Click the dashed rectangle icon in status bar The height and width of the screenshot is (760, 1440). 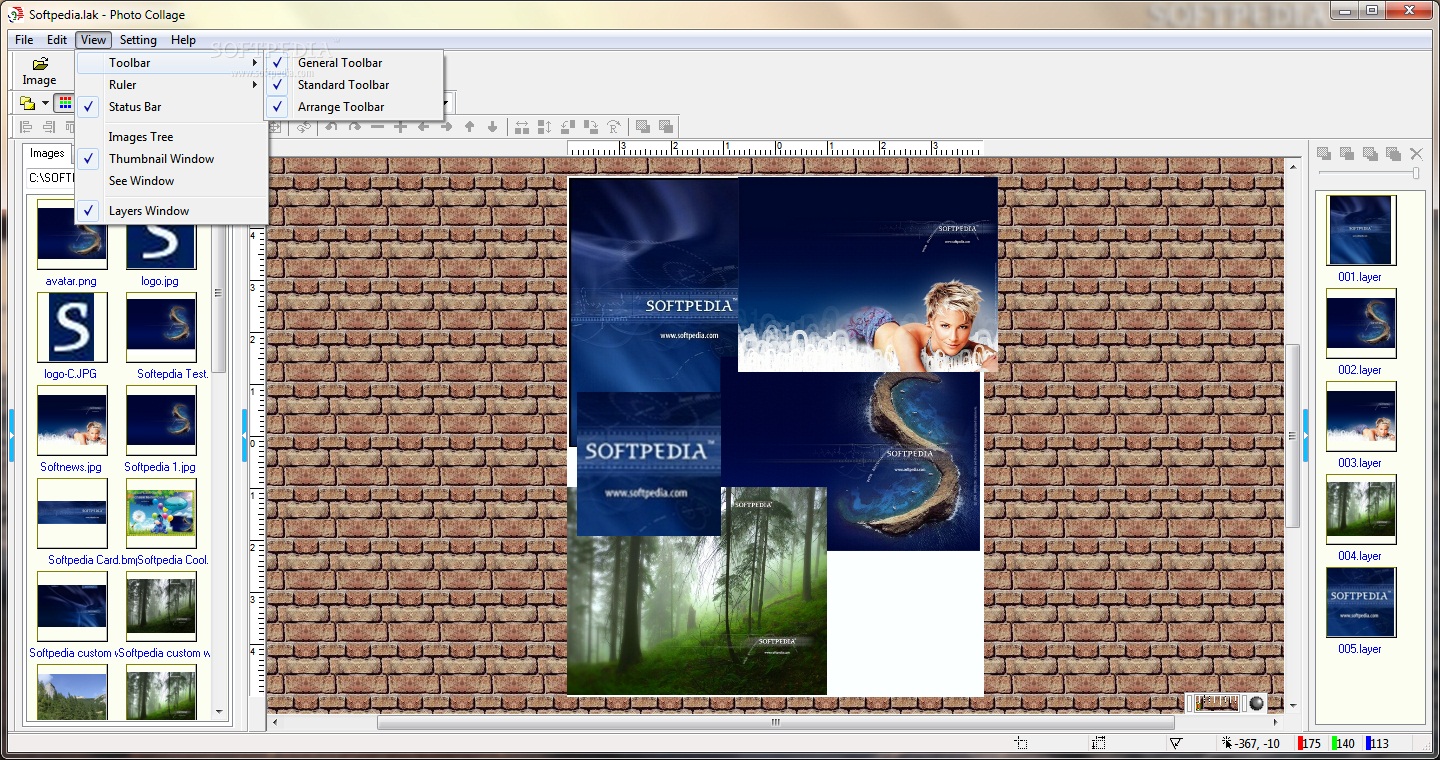click(1099, 743)
